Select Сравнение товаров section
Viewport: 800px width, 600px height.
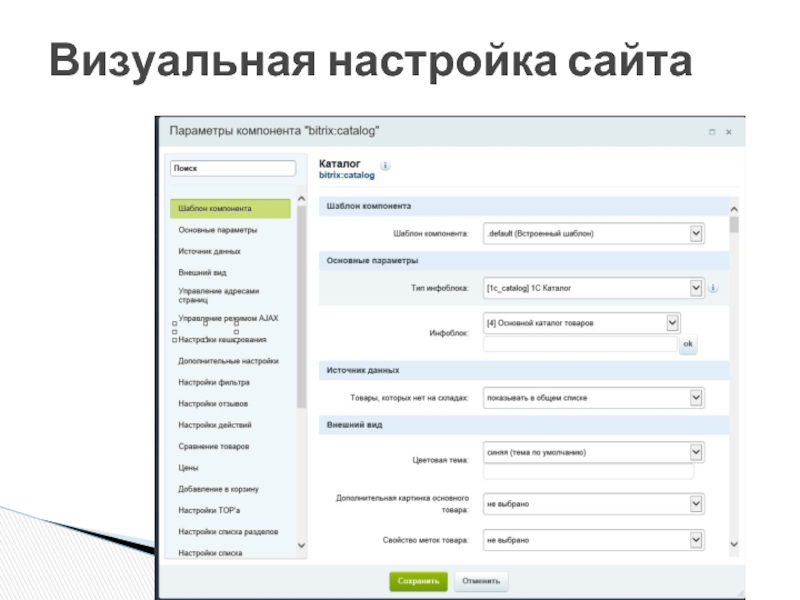[214, 446]
